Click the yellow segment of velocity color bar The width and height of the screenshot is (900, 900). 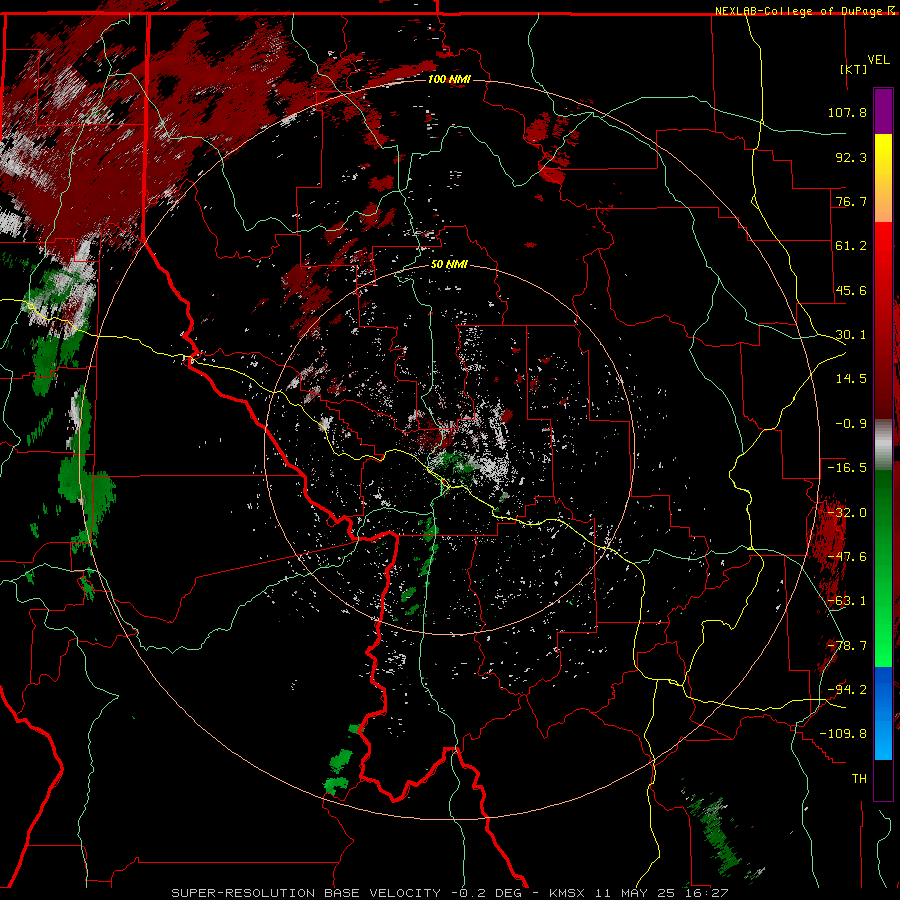[x=883, y=178]
